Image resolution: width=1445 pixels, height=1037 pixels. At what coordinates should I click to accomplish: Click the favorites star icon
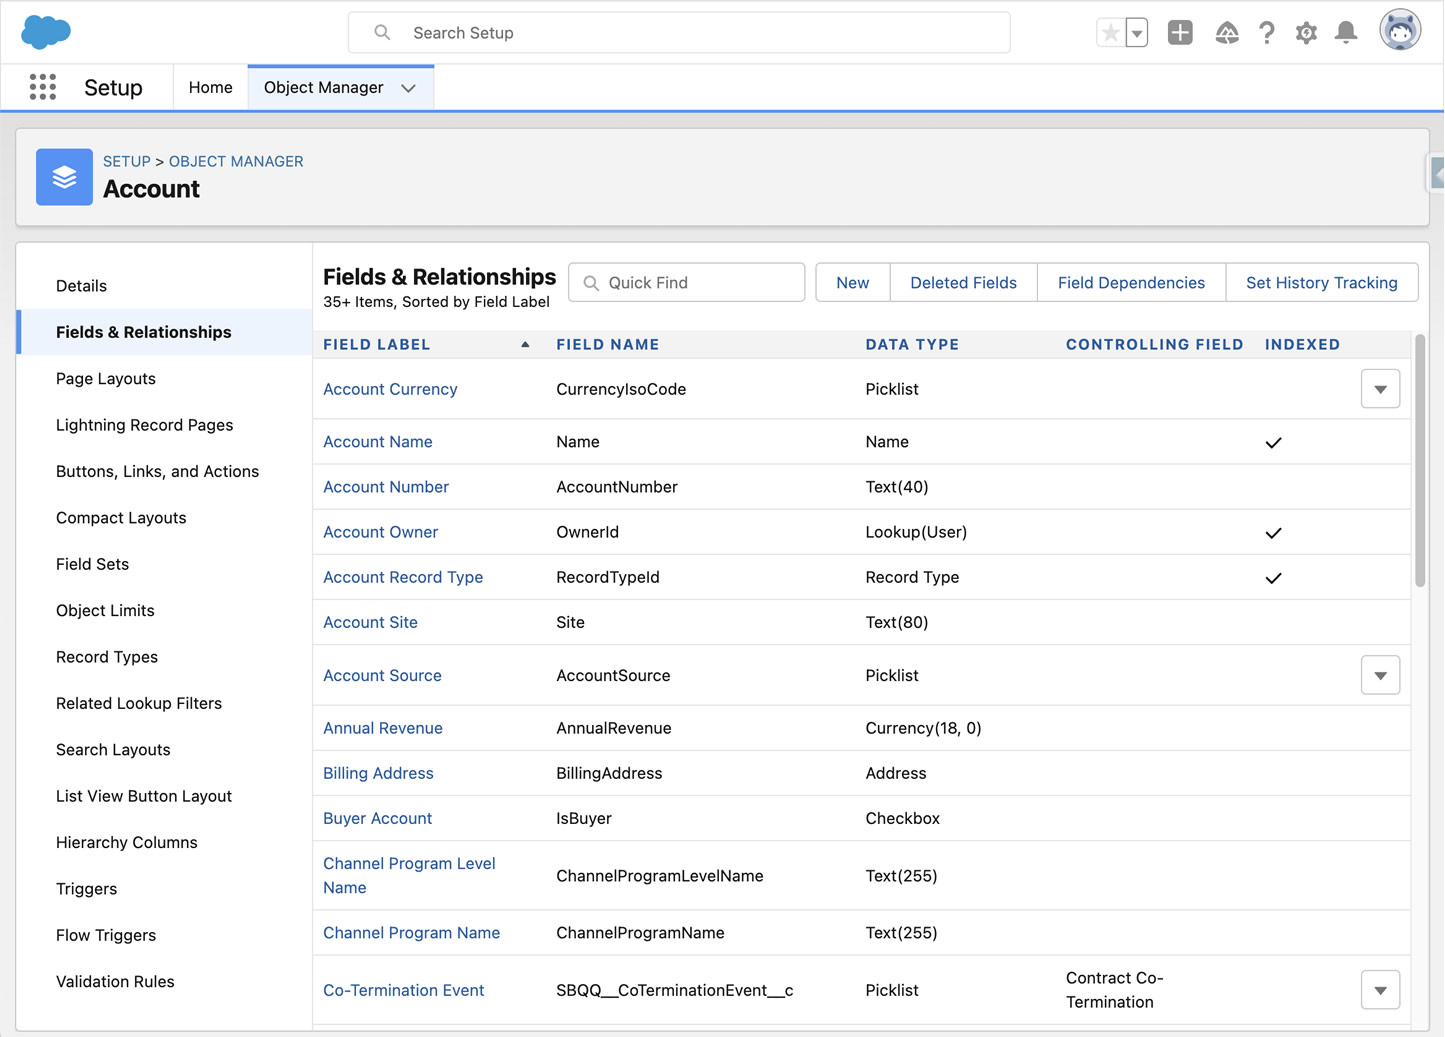pos(1111,33)
